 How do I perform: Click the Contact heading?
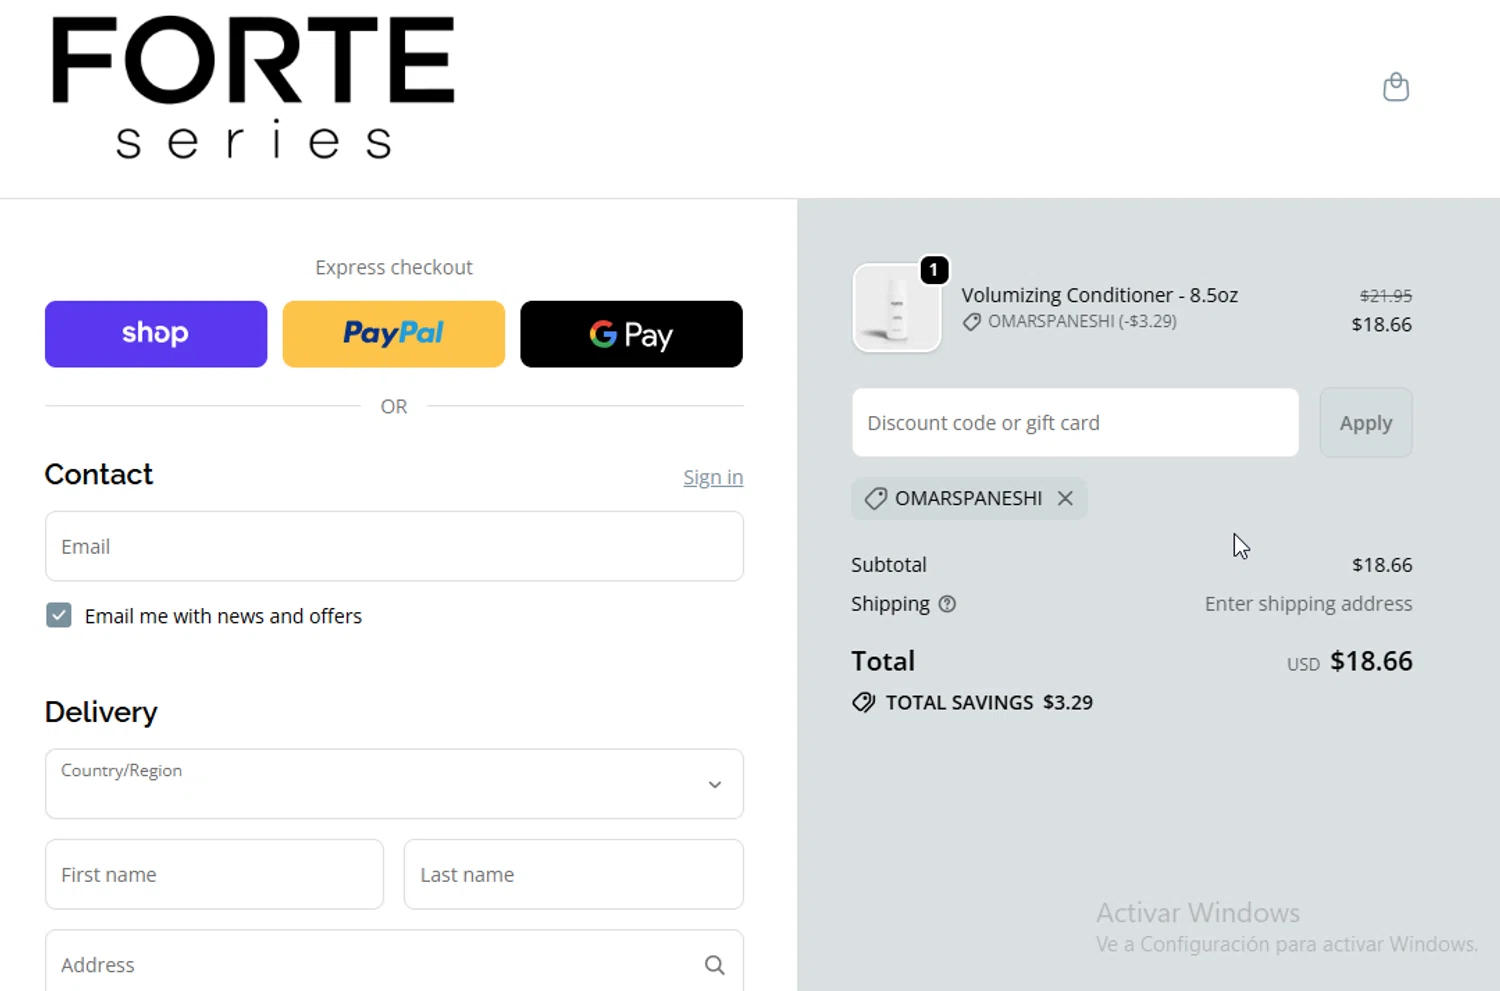click(x=99, y=474)
